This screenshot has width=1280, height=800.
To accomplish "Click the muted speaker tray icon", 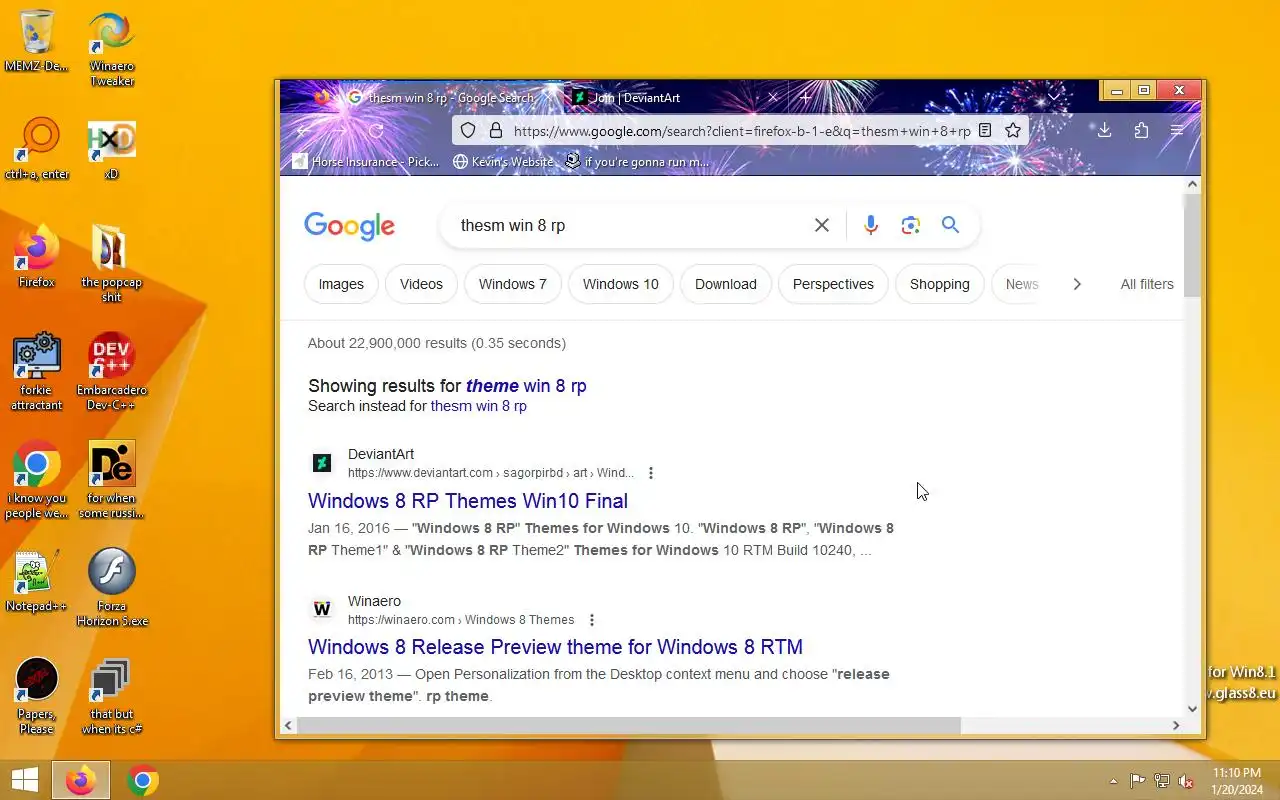I will [1186, 781].
